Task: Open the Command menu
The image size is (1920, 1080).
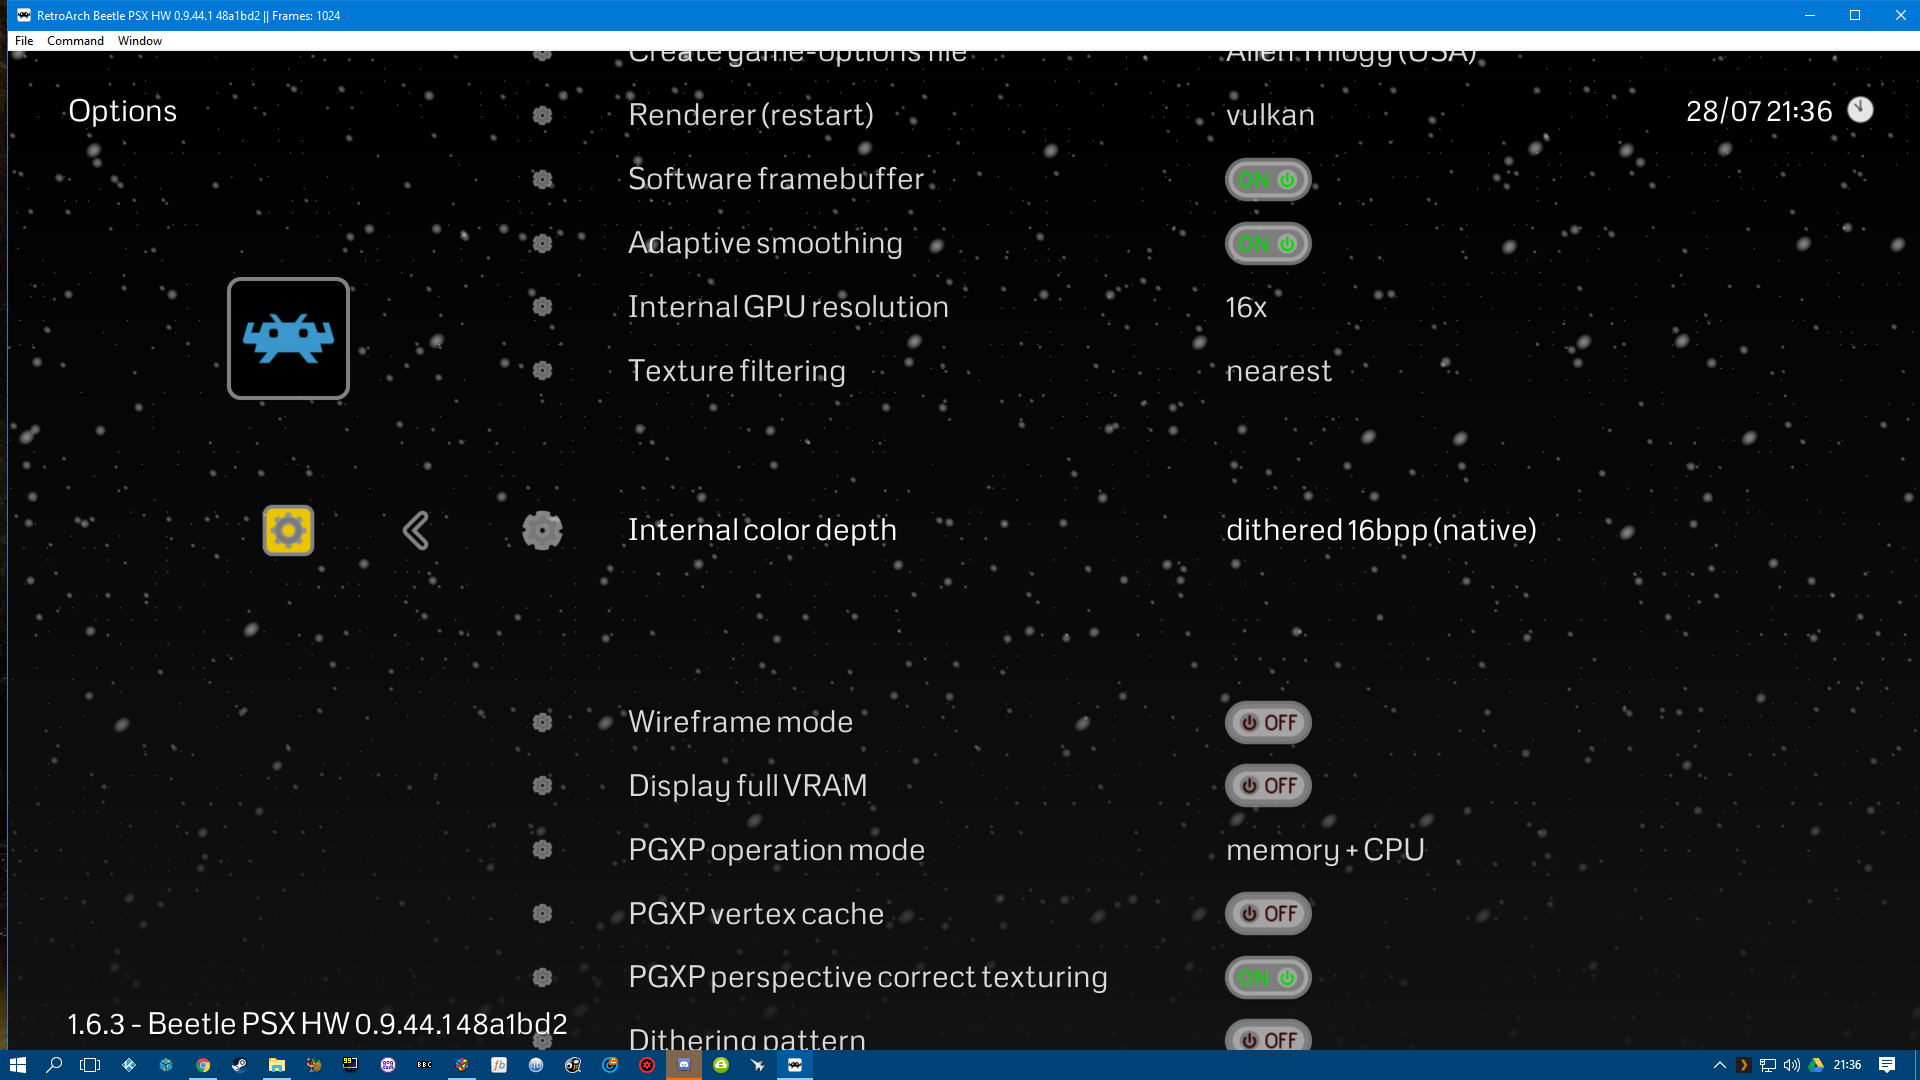Action: [75, 41]
